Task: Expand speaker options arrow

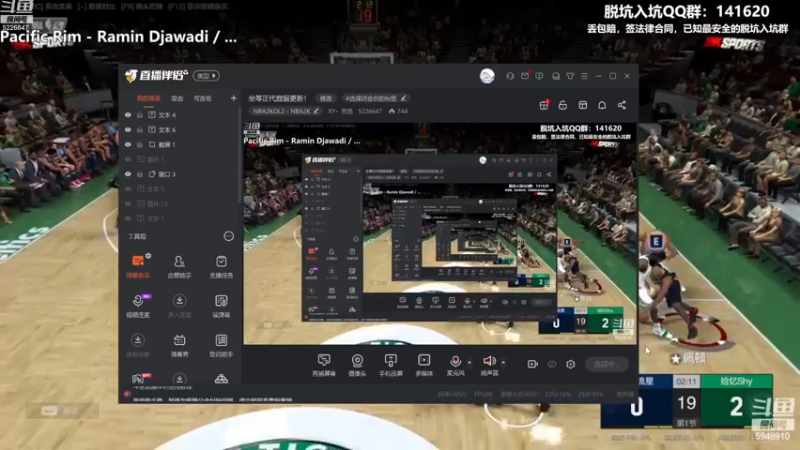Action: [503, 363]
